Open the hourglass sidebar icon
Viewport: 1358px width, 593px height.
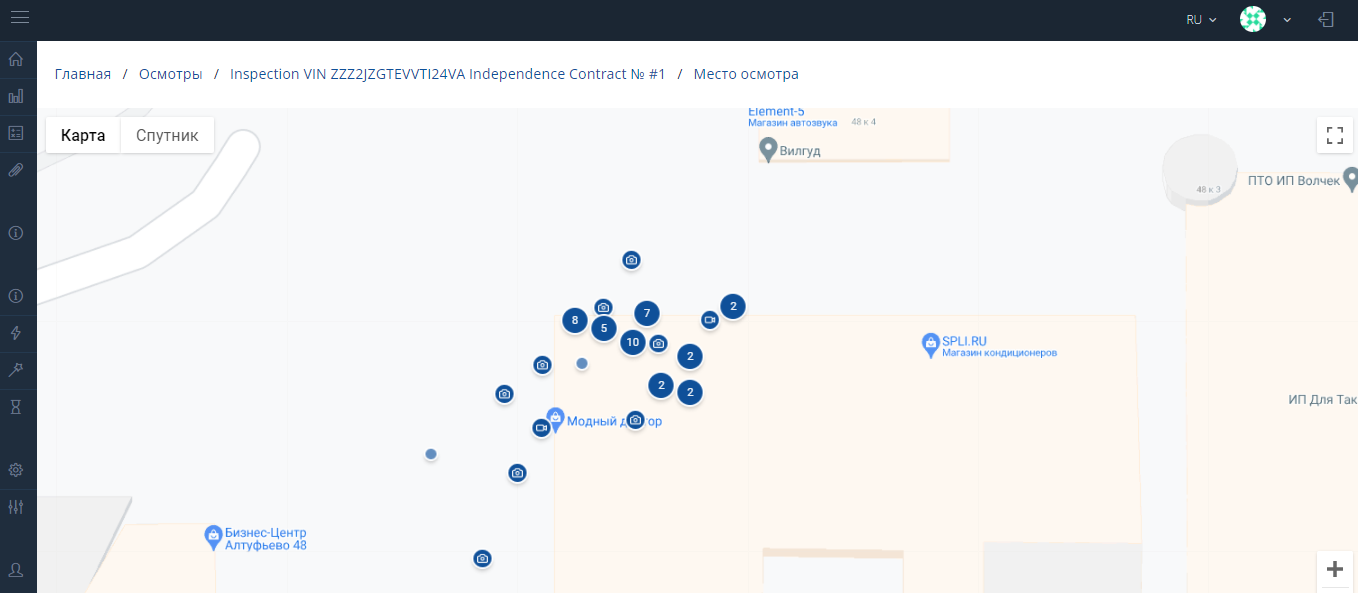(16, 407)
